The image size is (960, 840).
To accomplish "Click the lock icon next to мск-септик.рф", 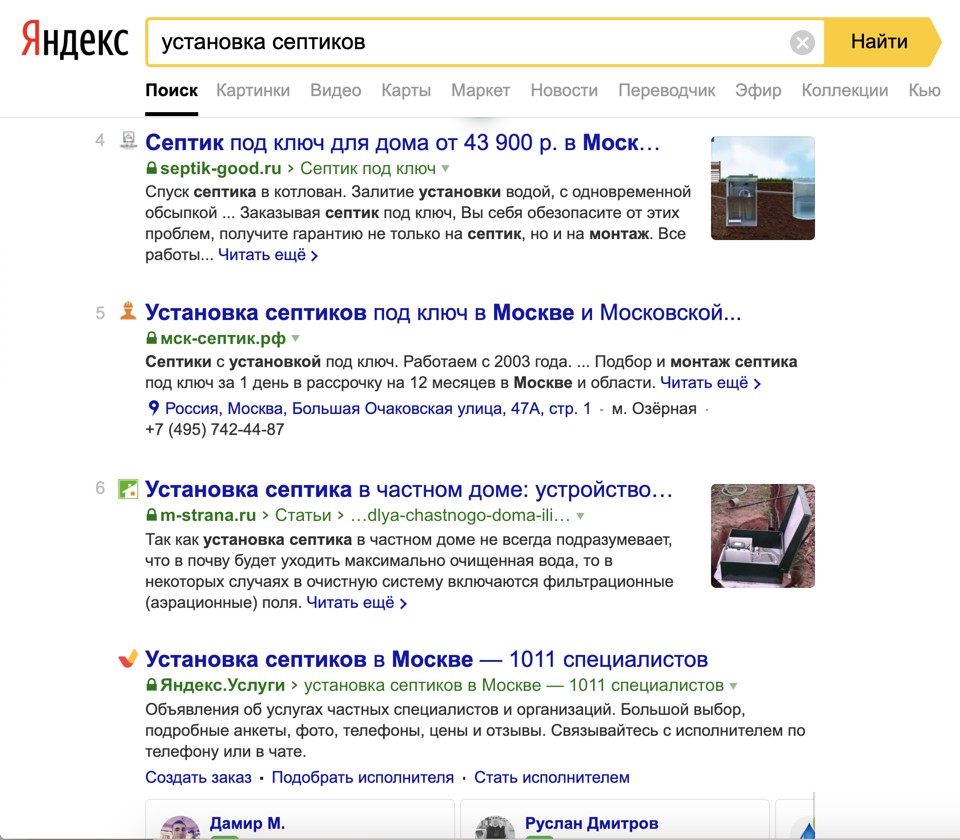I will (x=151, y=338).
